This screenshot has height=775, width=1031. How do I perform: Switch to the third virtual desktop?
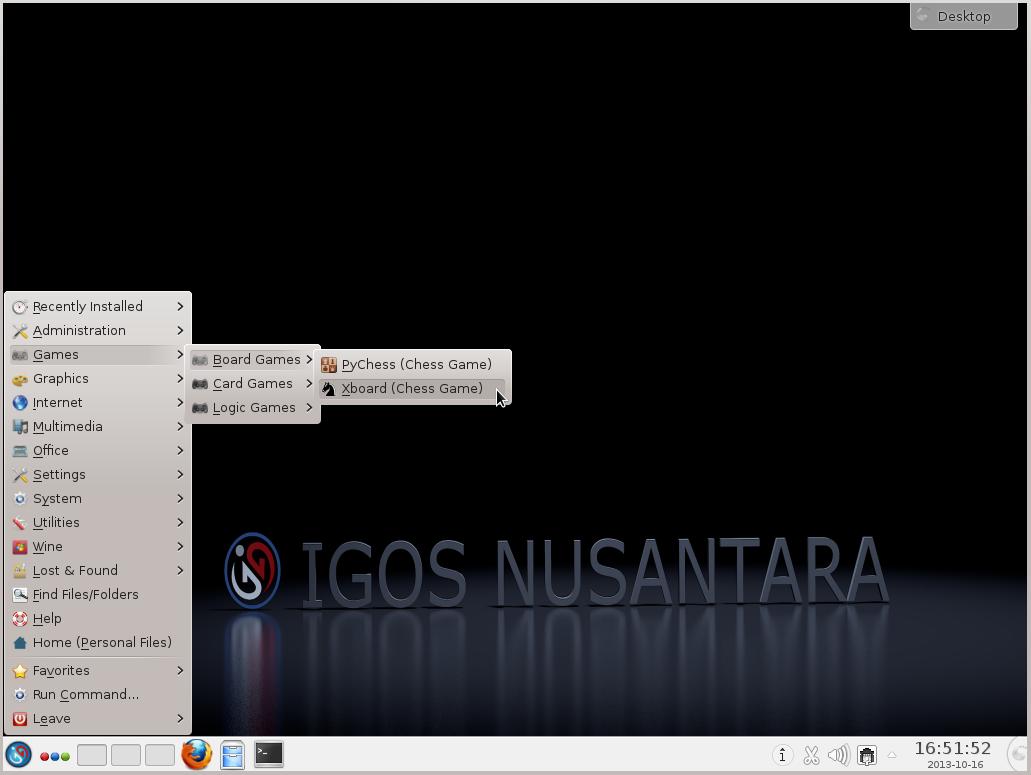pyautogui.click(x=160, y=755)
